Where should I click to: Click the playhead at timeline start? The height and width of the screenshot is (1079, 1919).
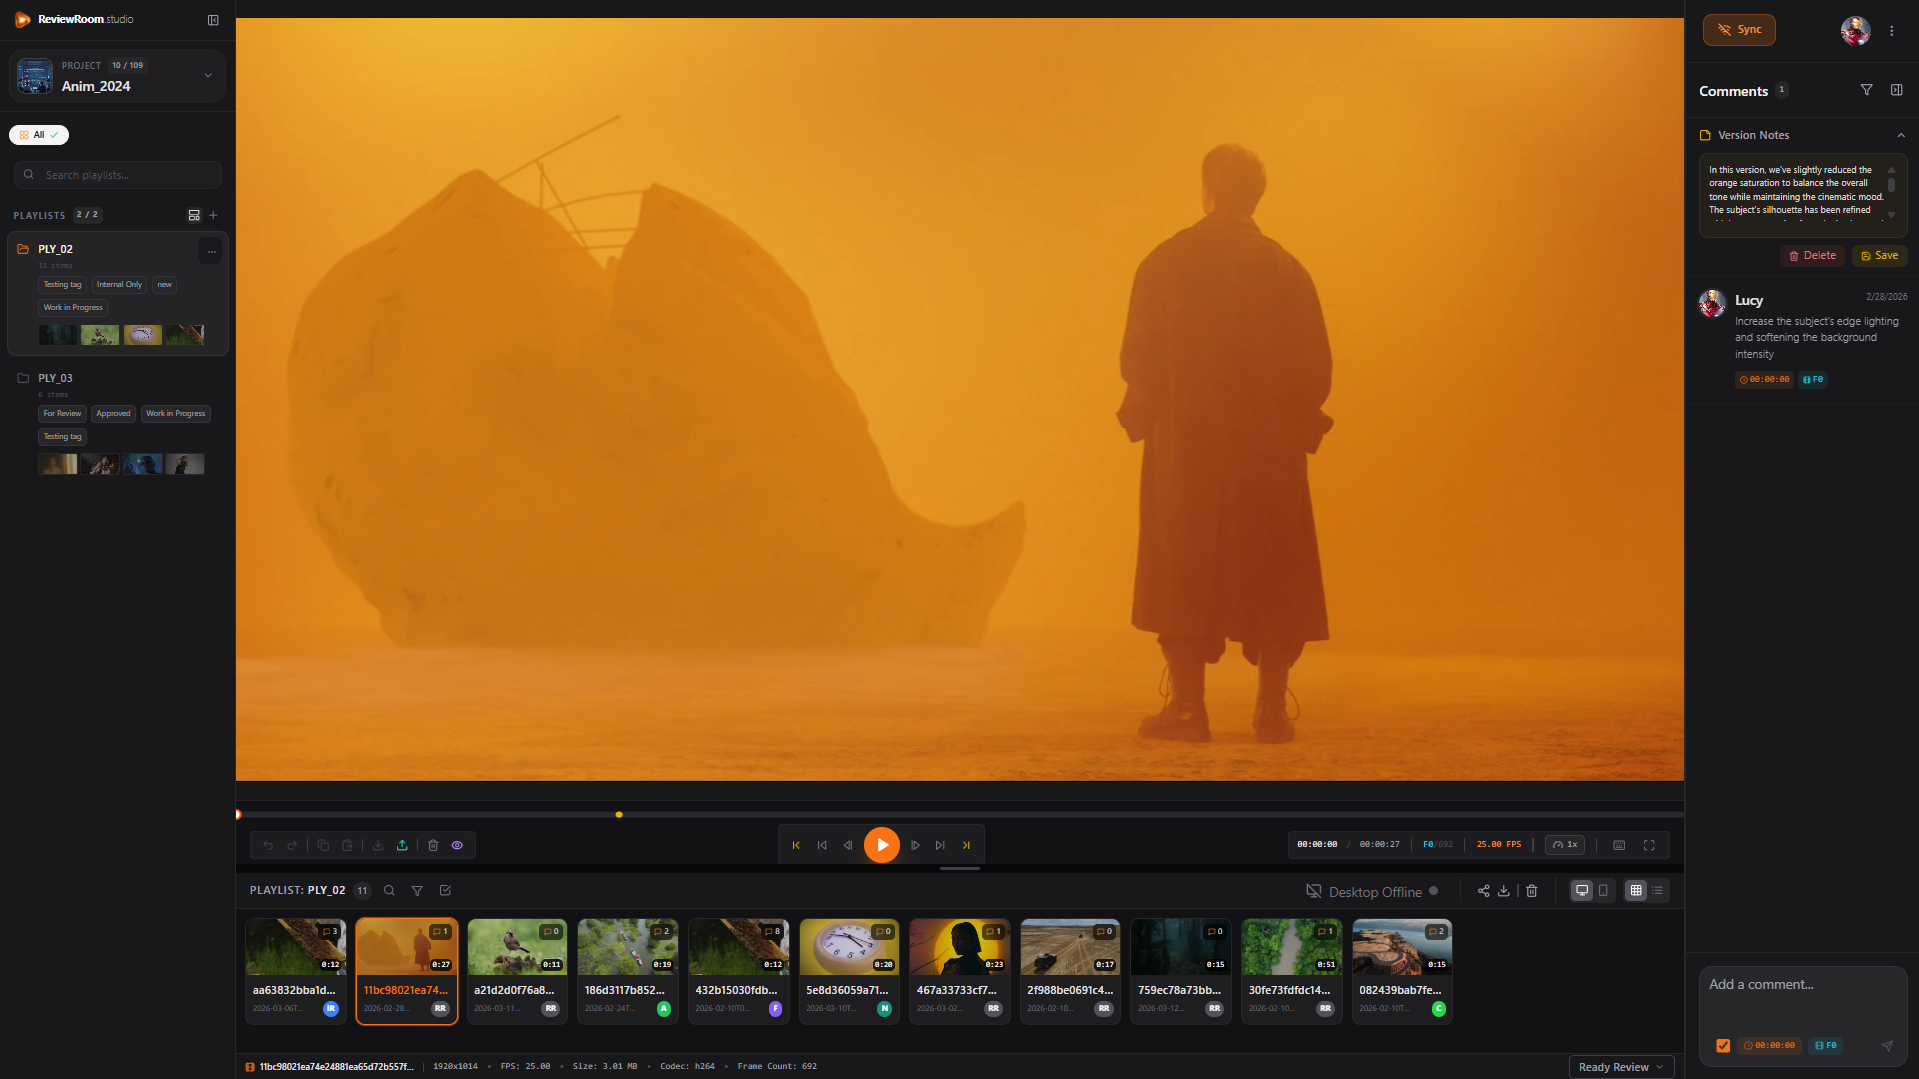tap(238, 815)
